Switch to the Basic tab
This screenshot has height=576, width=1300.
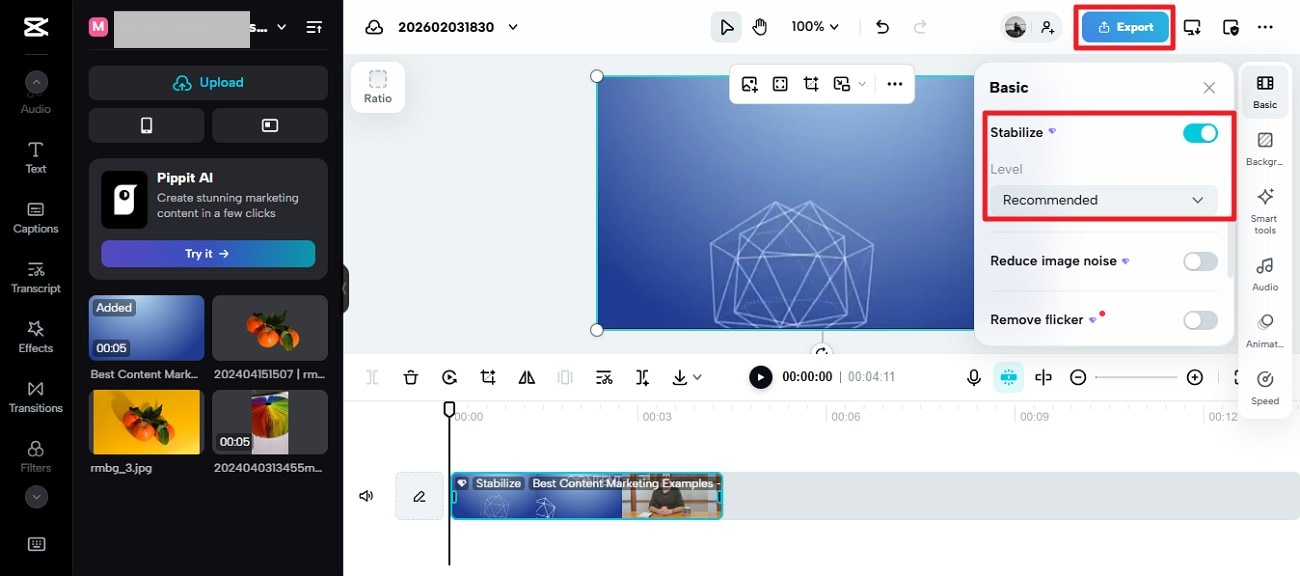pos(1265,91)
